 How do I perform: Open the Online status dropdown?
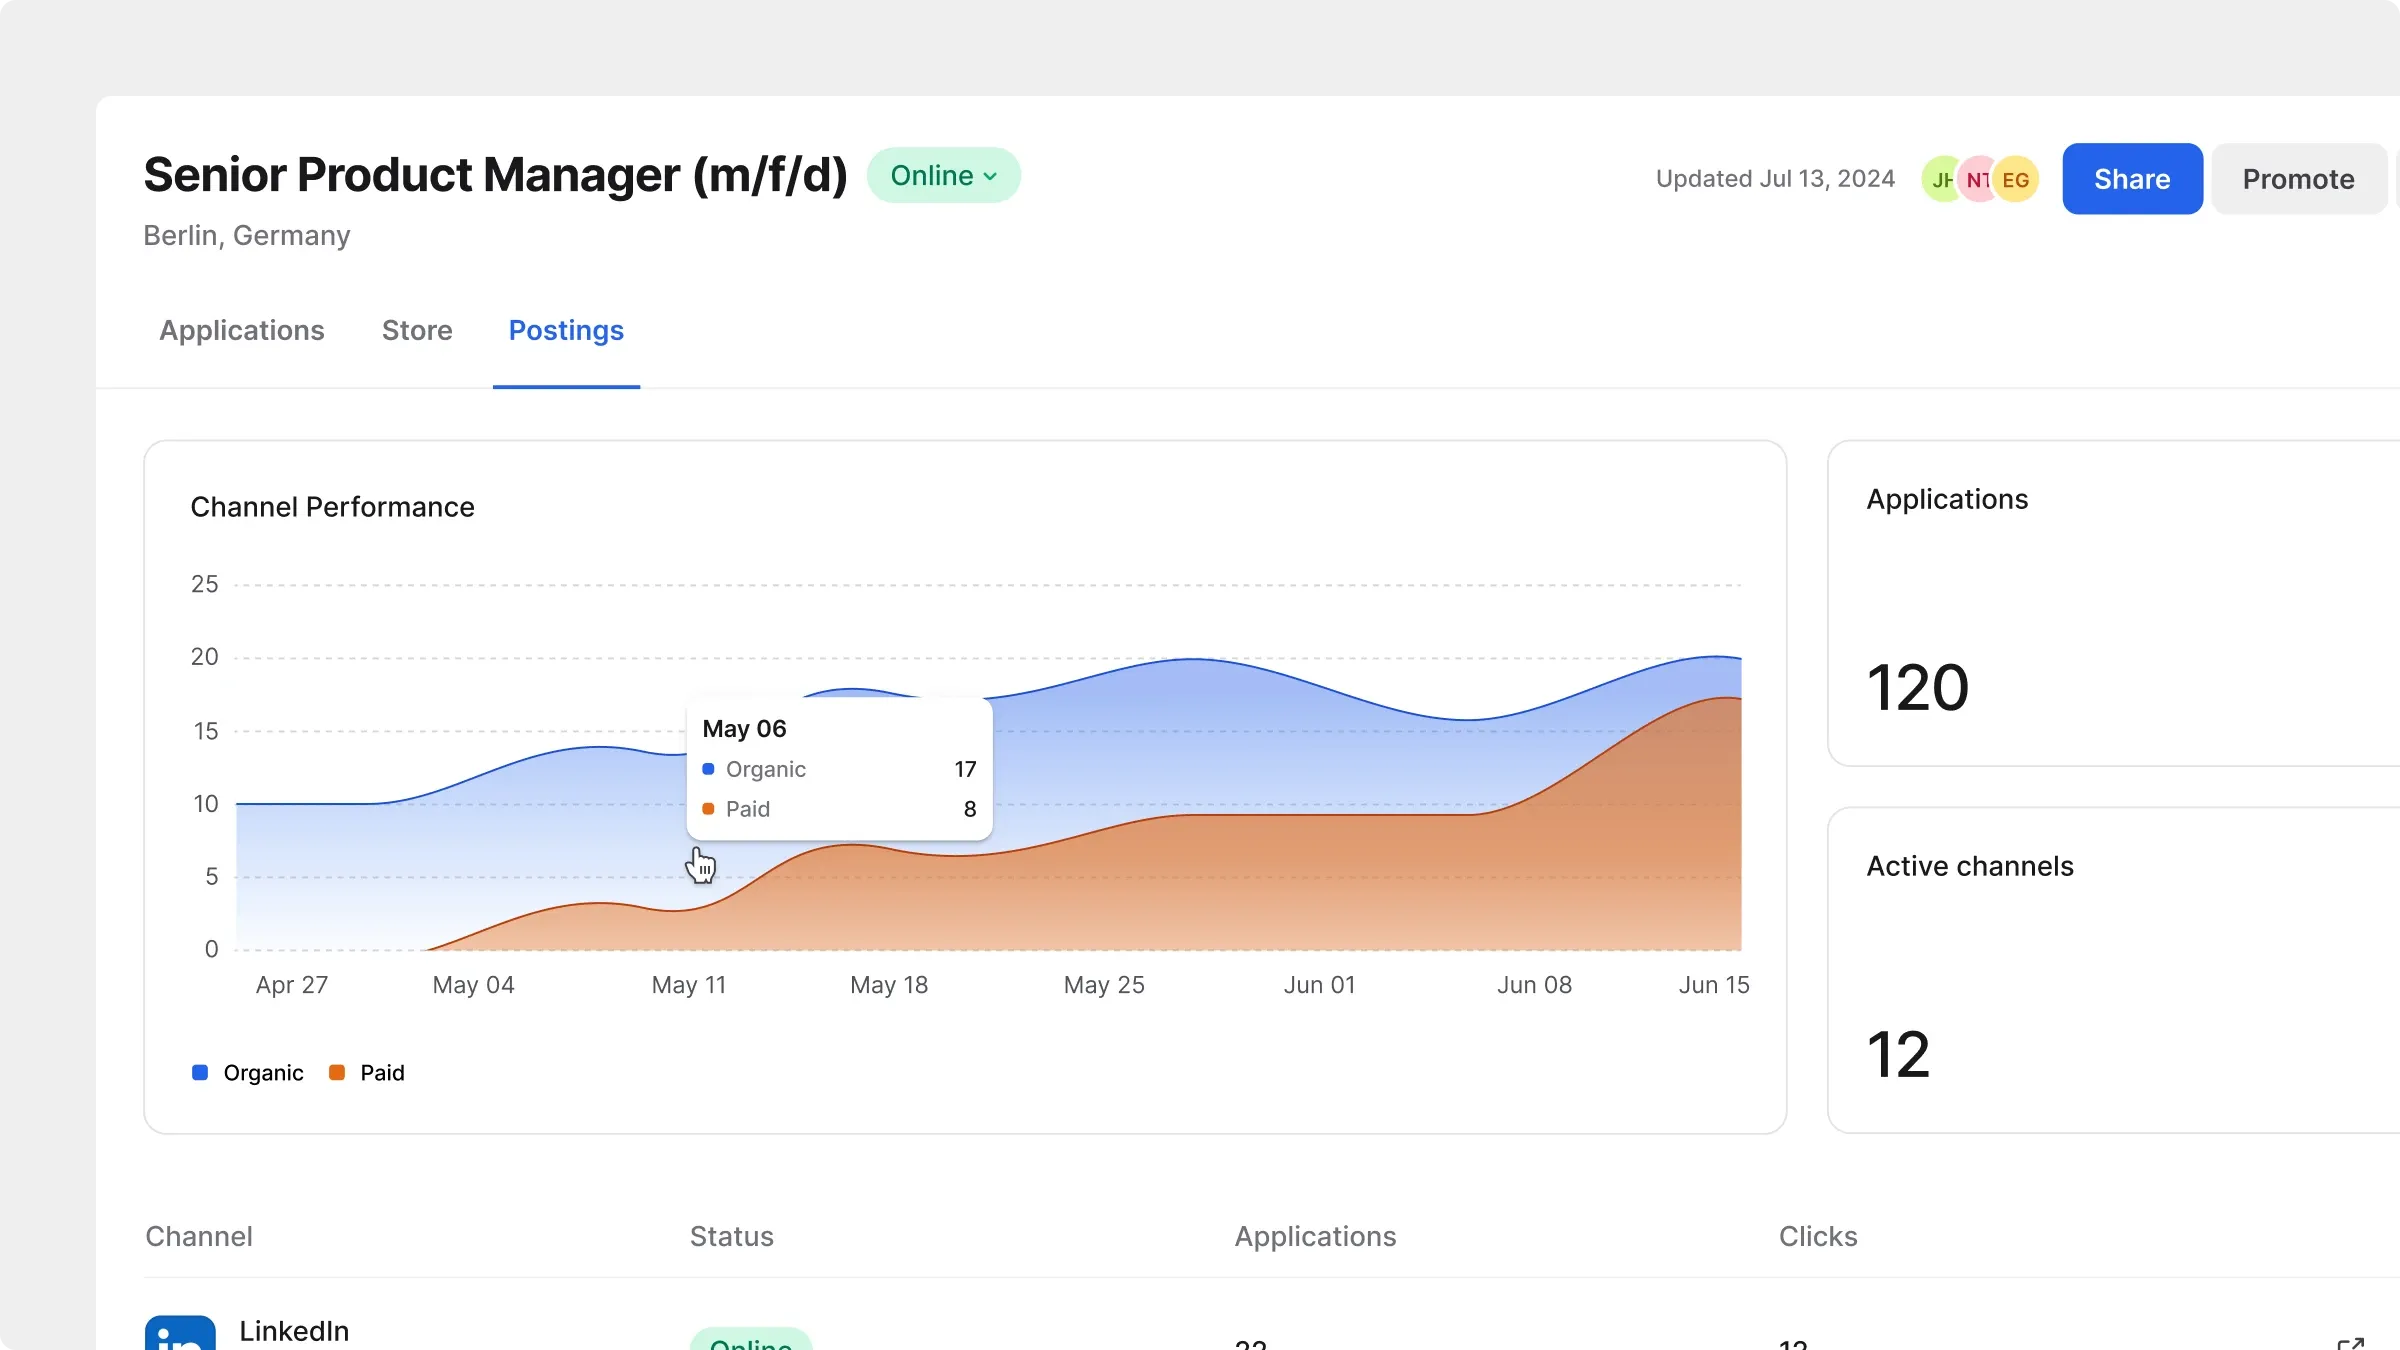(x=943, y=176)
